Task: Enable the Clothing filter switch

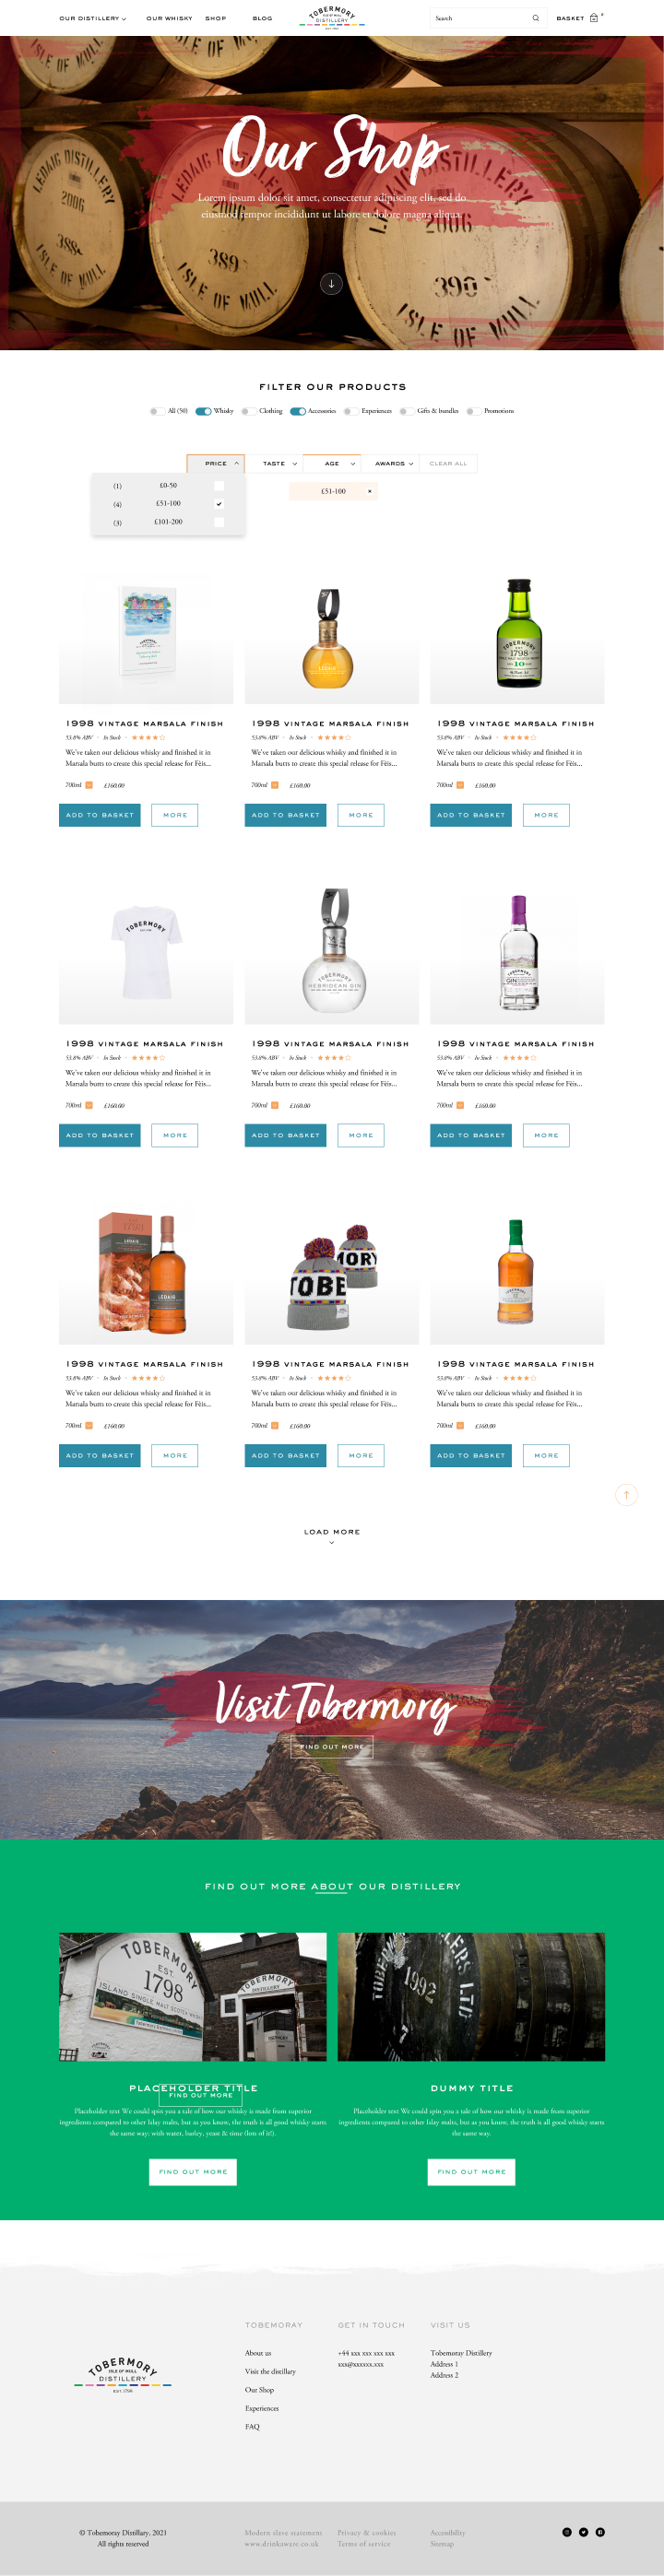Action: [248, 411]
